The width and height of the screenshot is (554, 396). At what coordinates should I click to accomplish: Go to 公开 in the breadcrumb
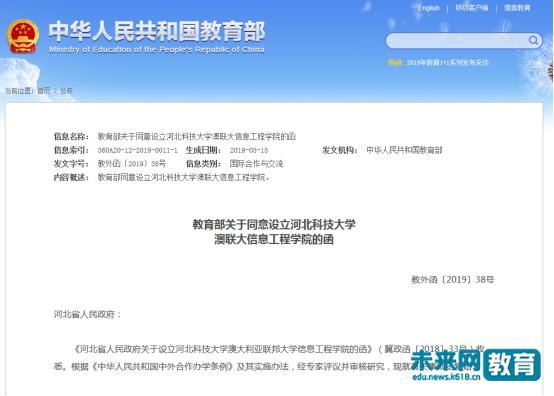[66, 91]
